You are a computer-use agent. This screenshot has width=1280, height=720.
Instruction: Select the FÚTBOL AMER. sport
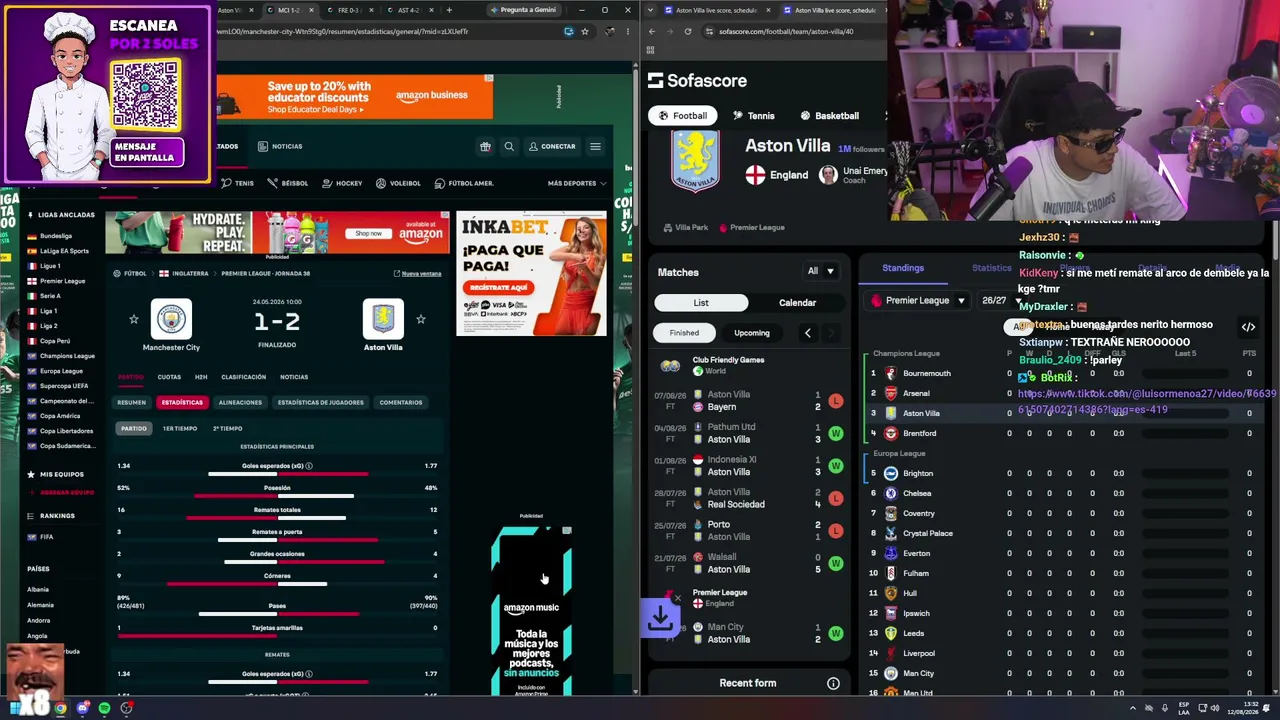point(464,183)
